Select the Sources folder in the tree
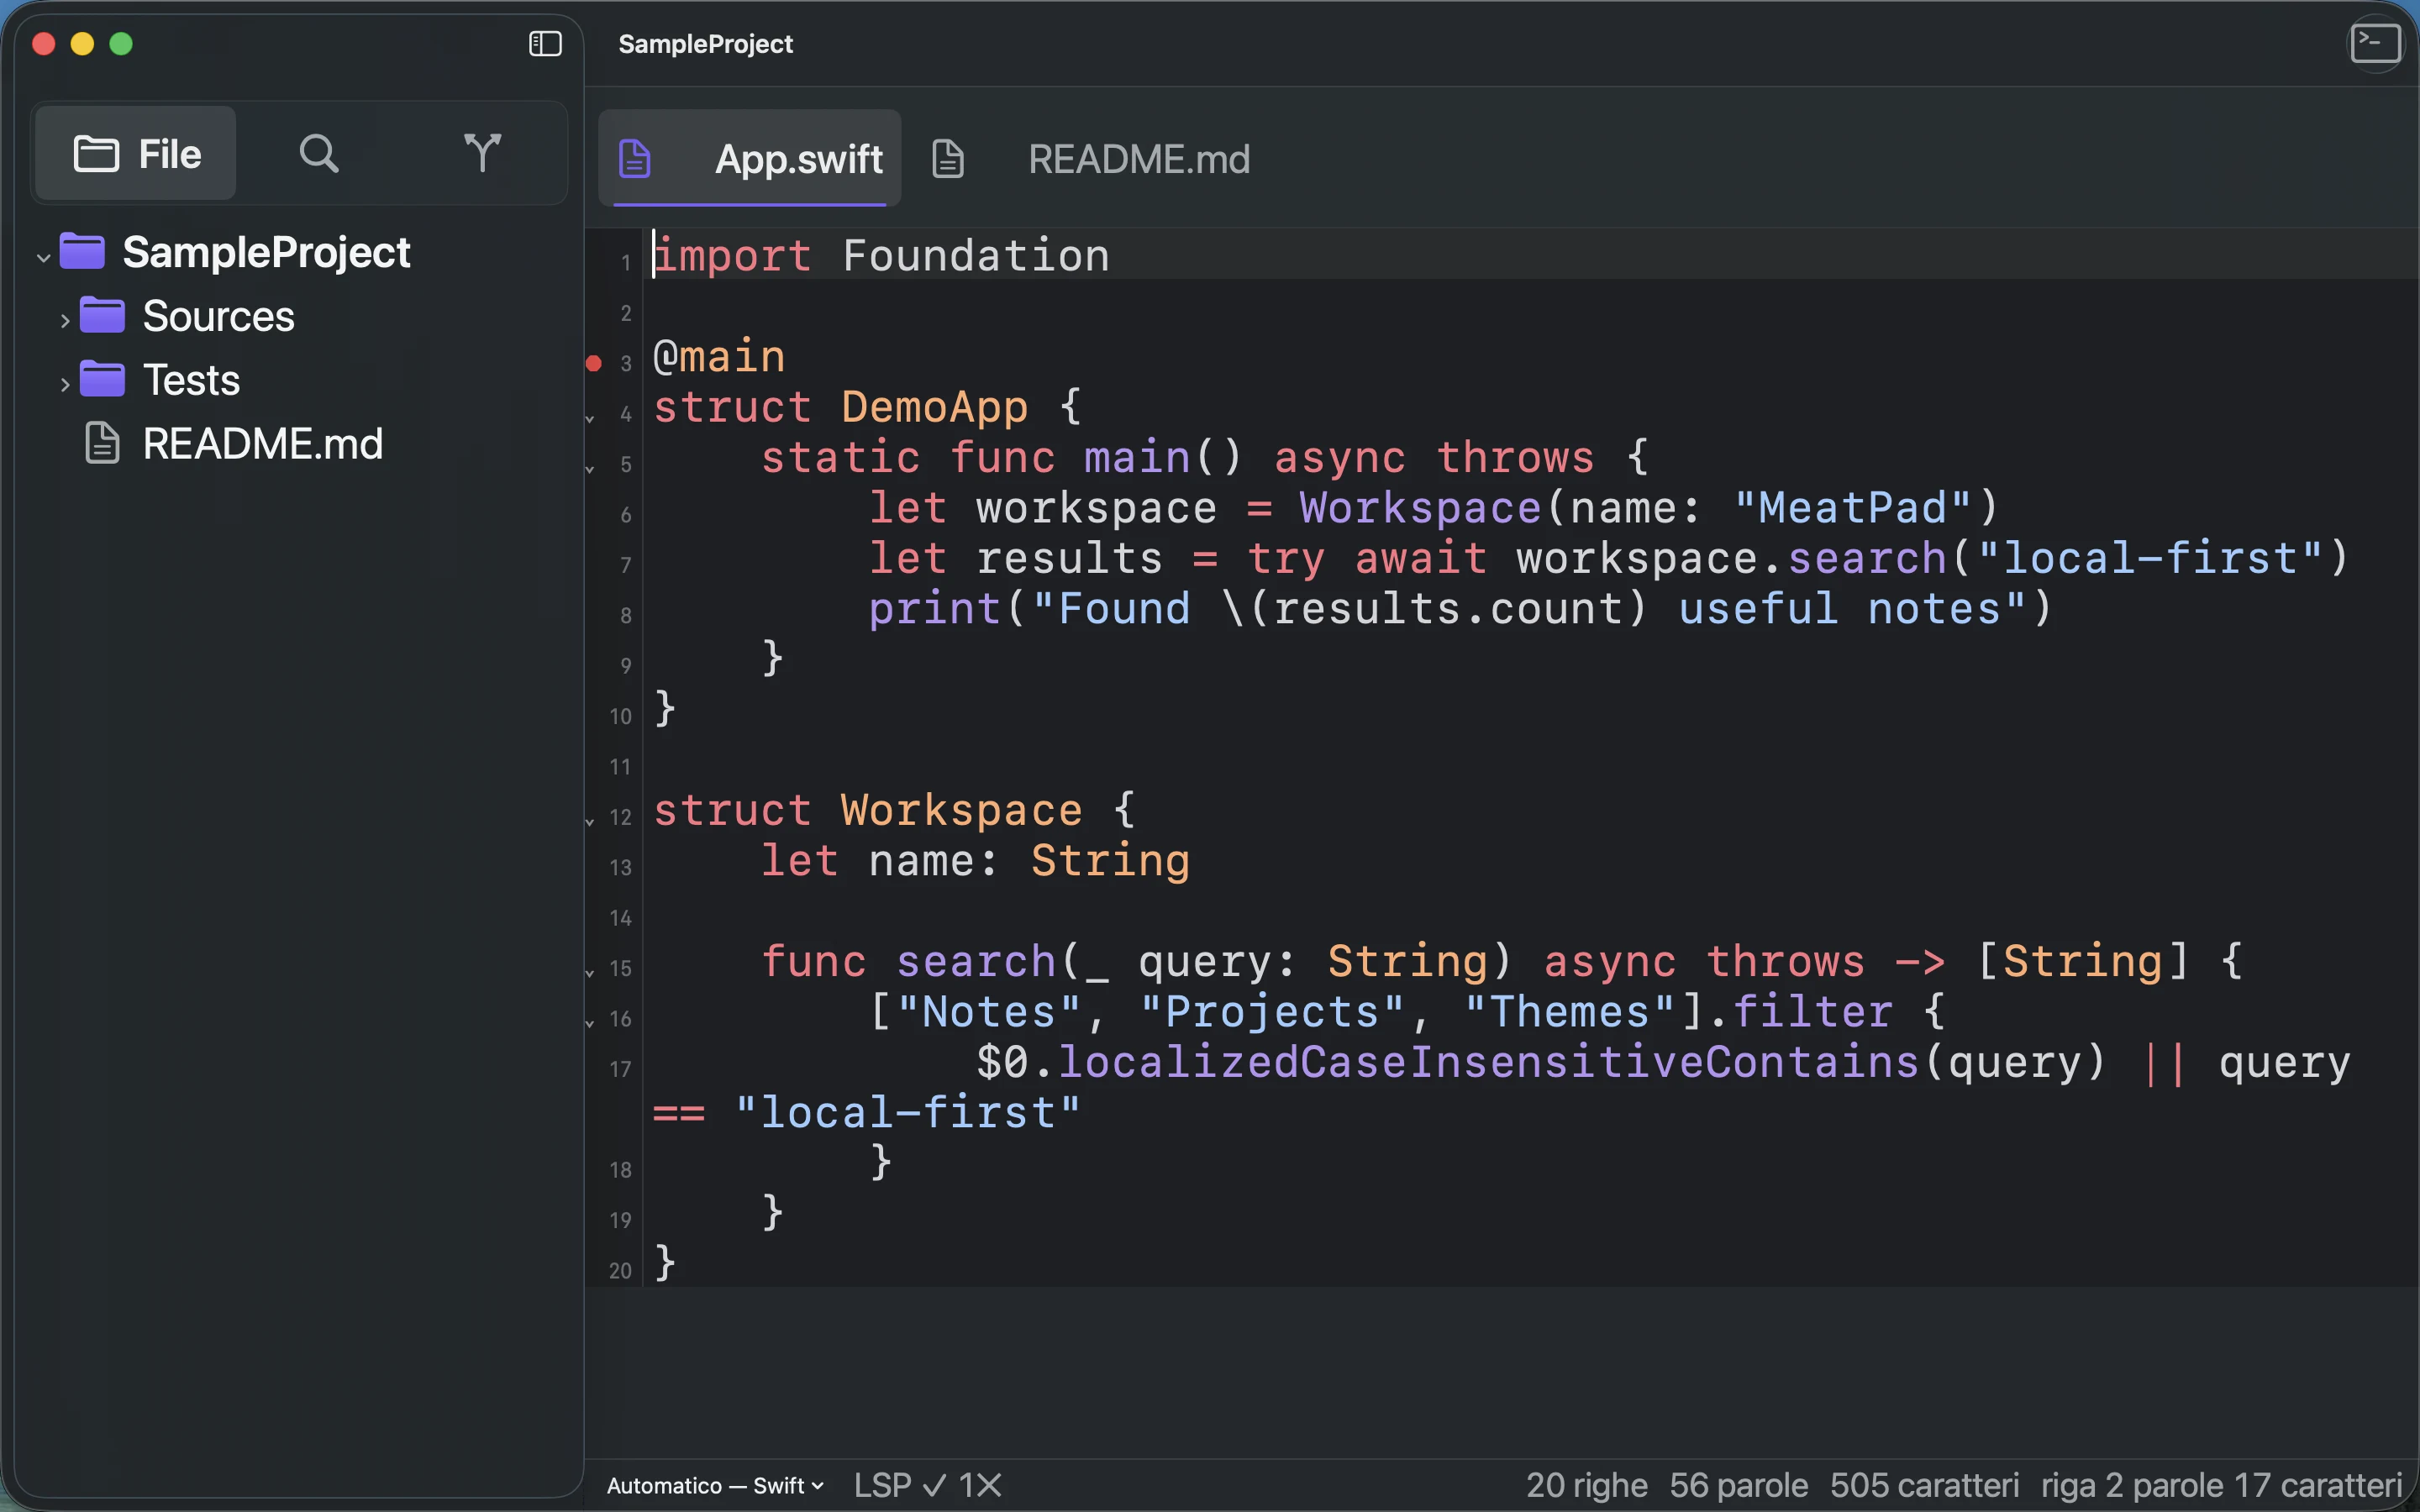The width and height of the screenshot is (2420, 1512). (299, 316)
